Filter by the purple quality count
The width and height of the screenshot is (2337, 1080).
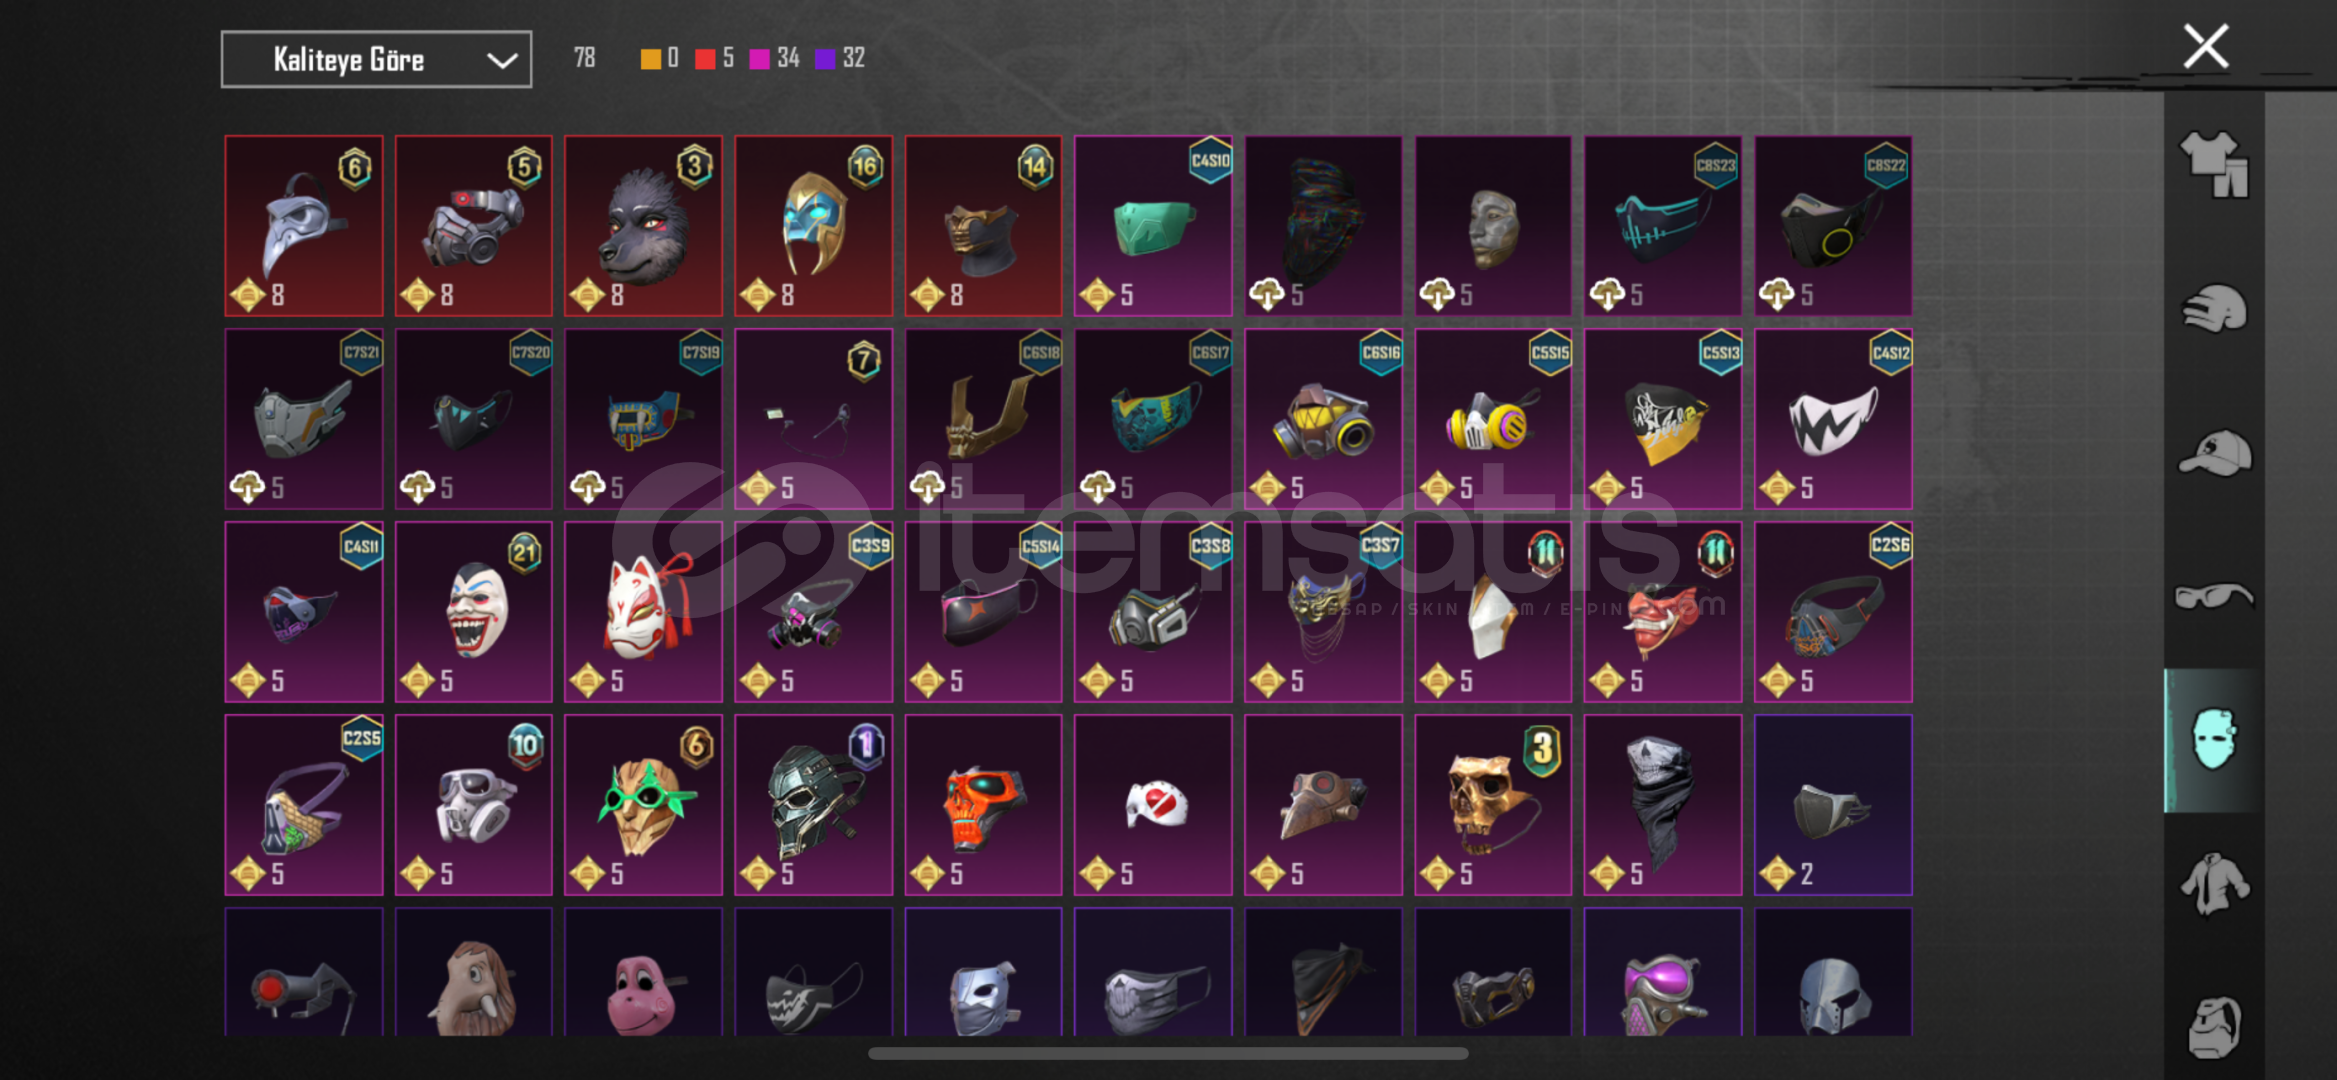coord(840,59)
